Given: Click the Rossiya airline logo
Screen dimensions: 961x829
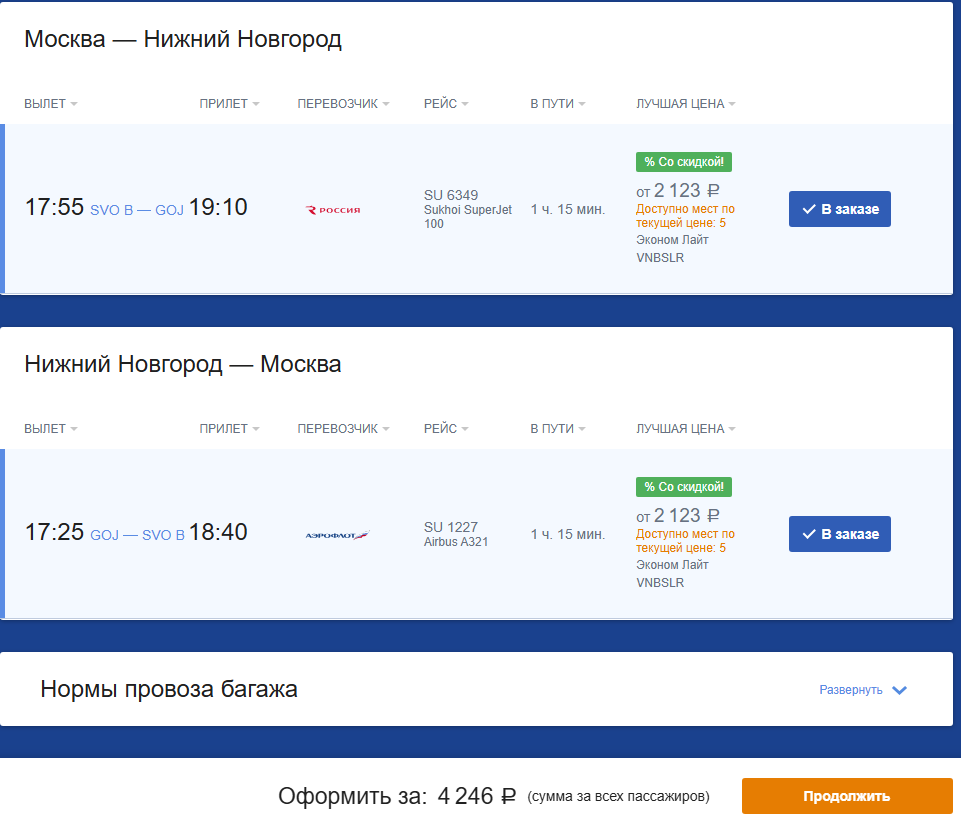Looking at the screenshot, I should click(333, 210).
